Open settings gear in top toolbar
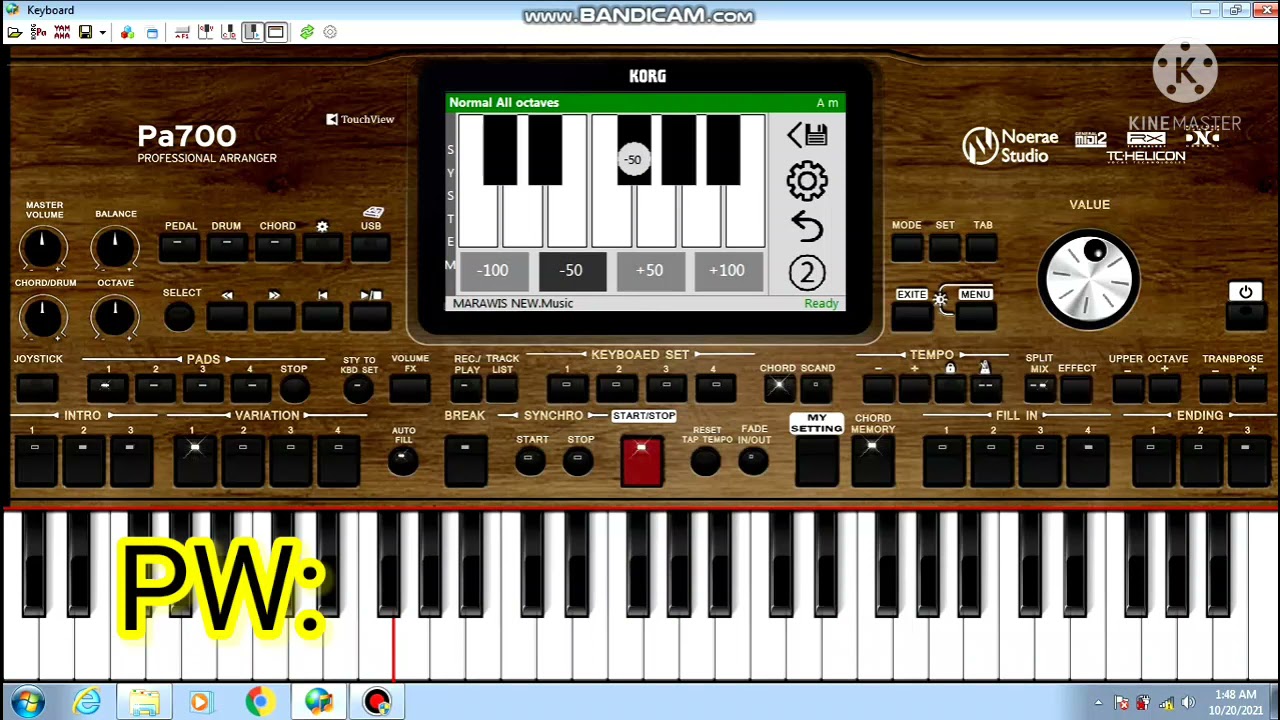1280x720 pixels. tap(330, 33)
